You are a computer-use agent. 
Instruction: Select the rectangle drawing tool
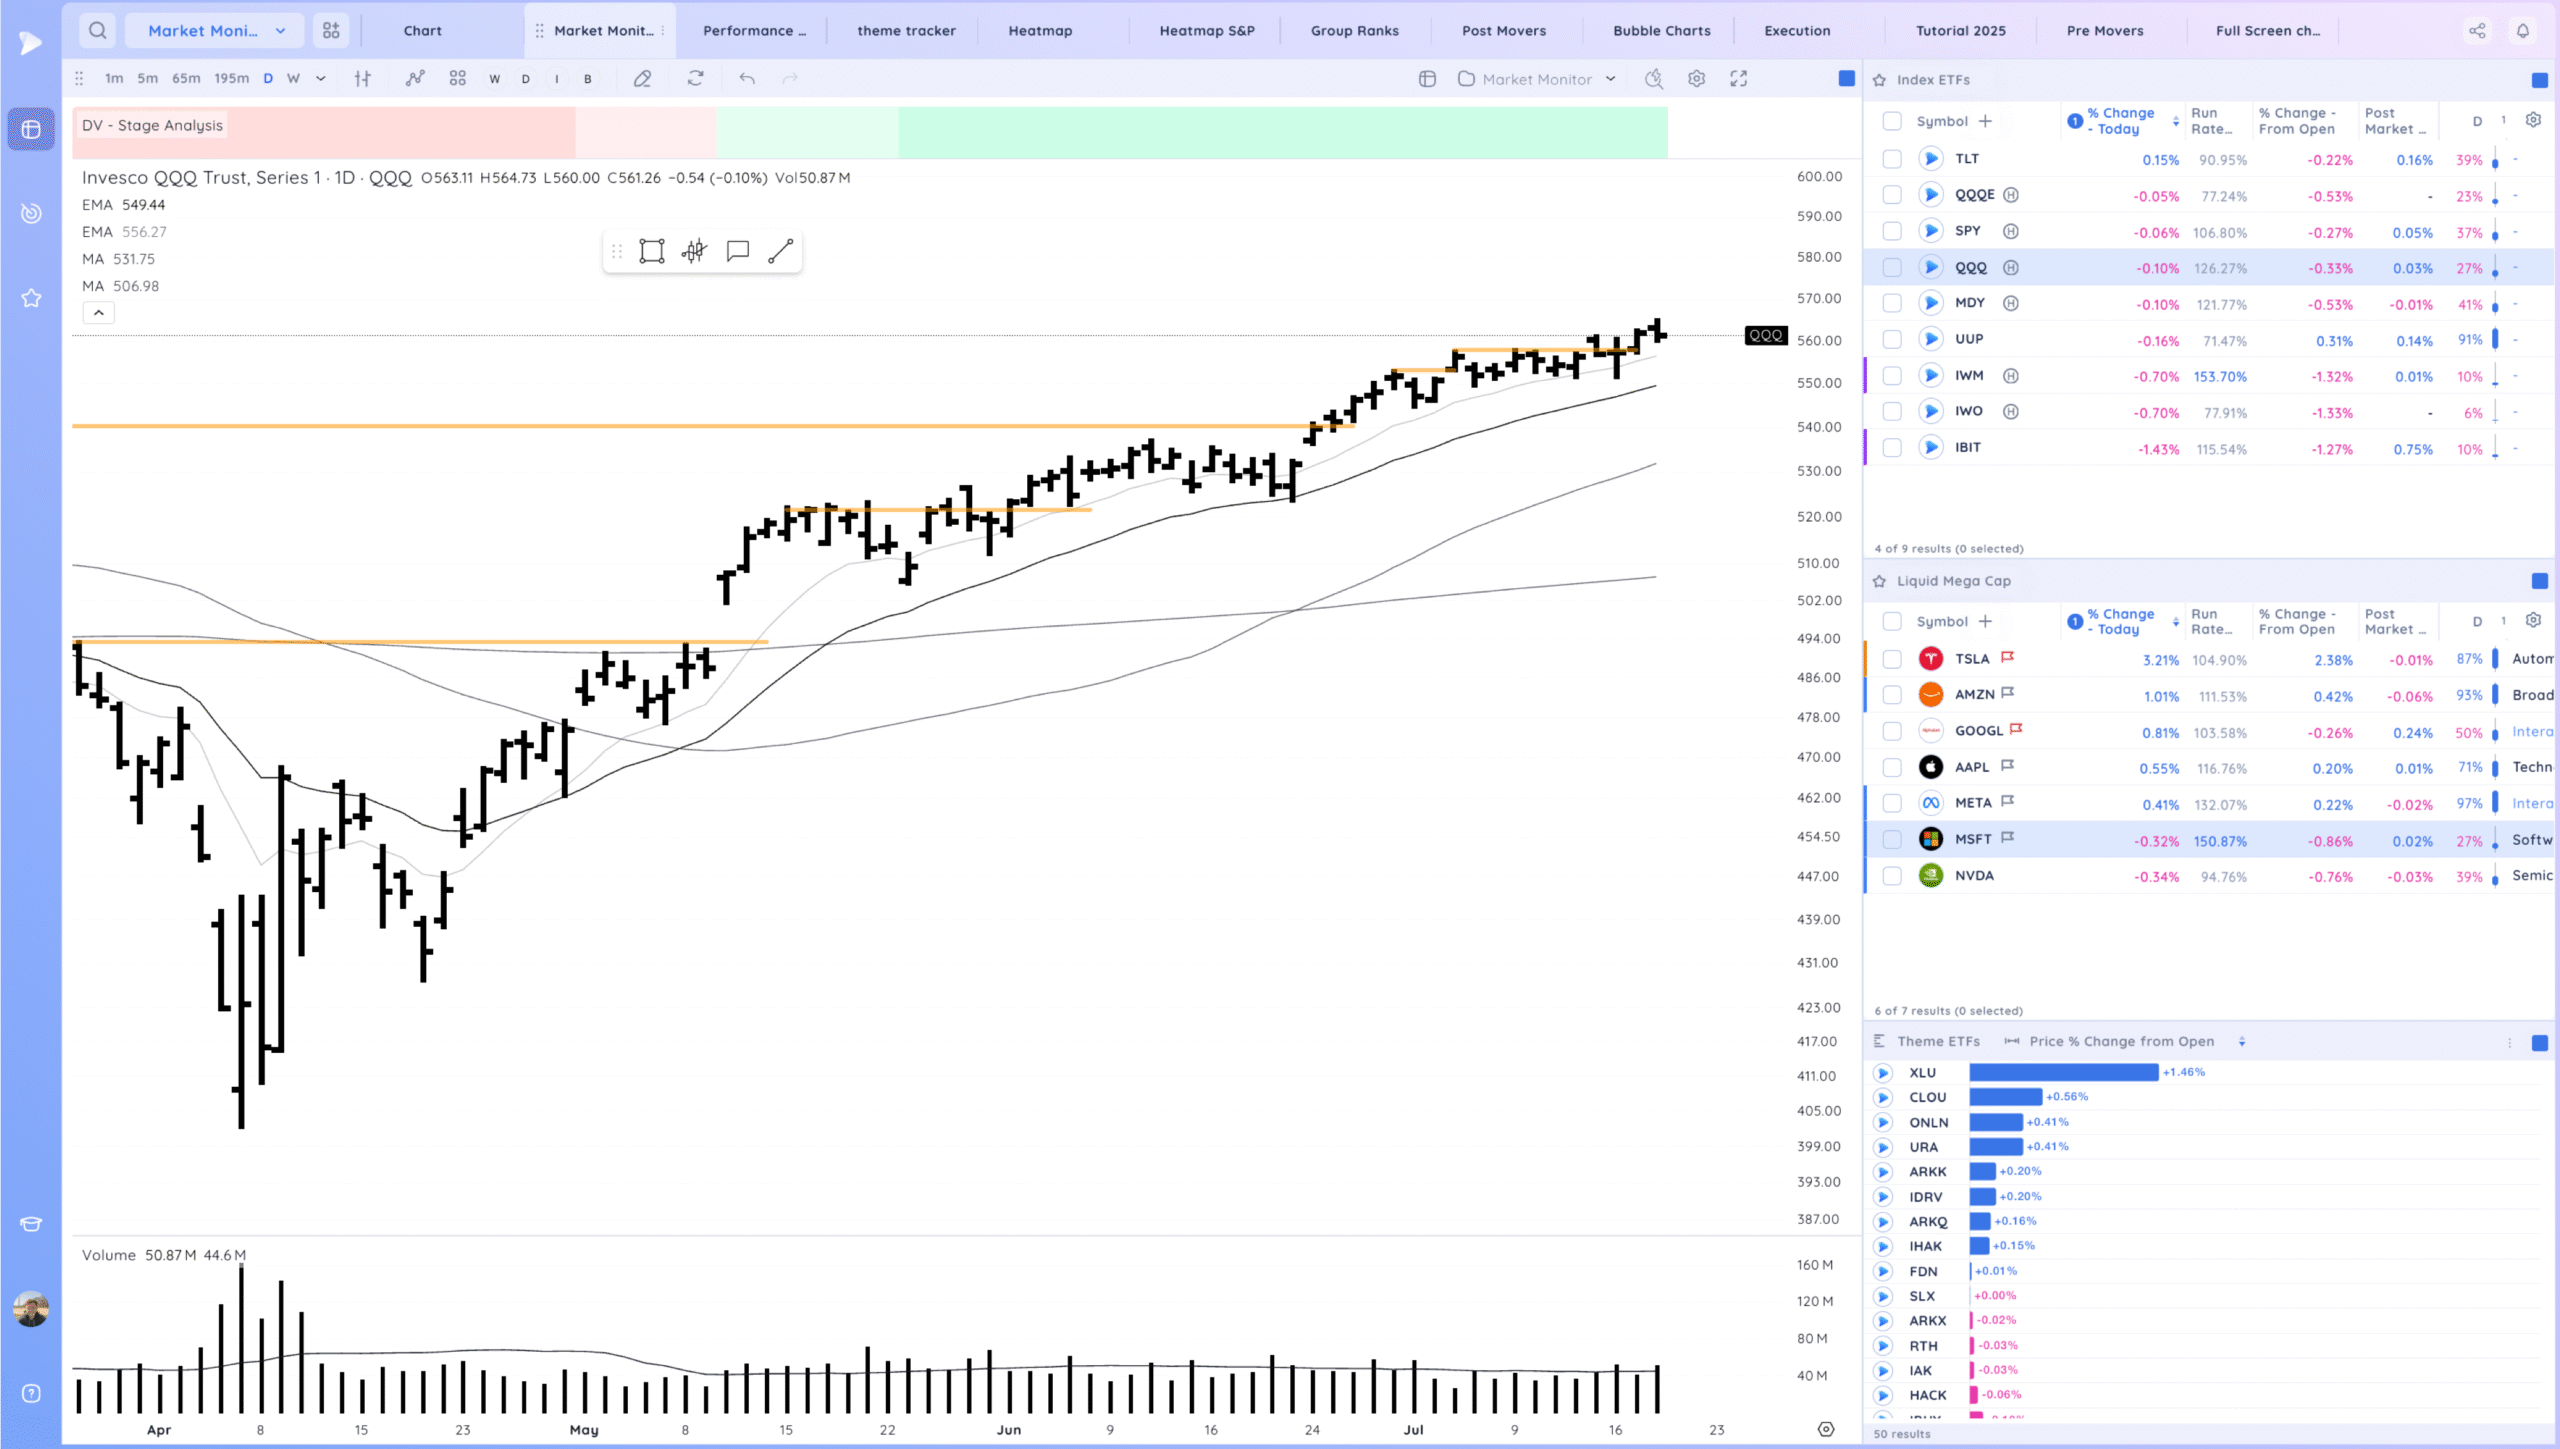coord(652,251)
